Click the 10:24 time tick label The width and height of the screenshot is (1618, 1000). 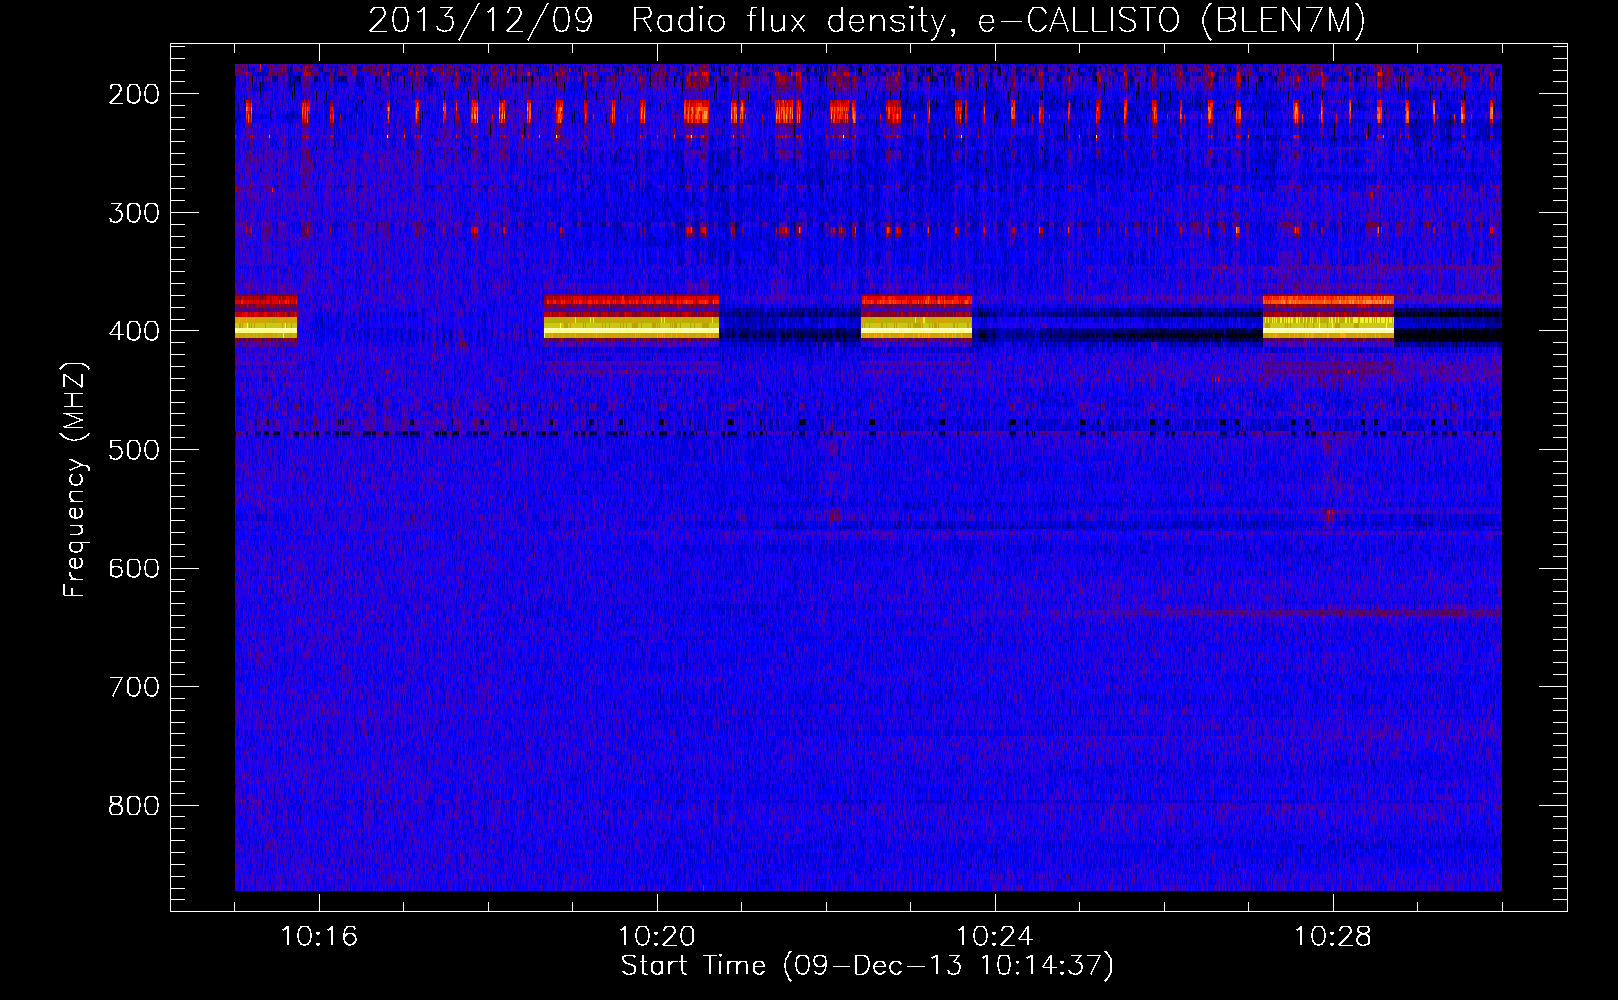pos(995,937)
